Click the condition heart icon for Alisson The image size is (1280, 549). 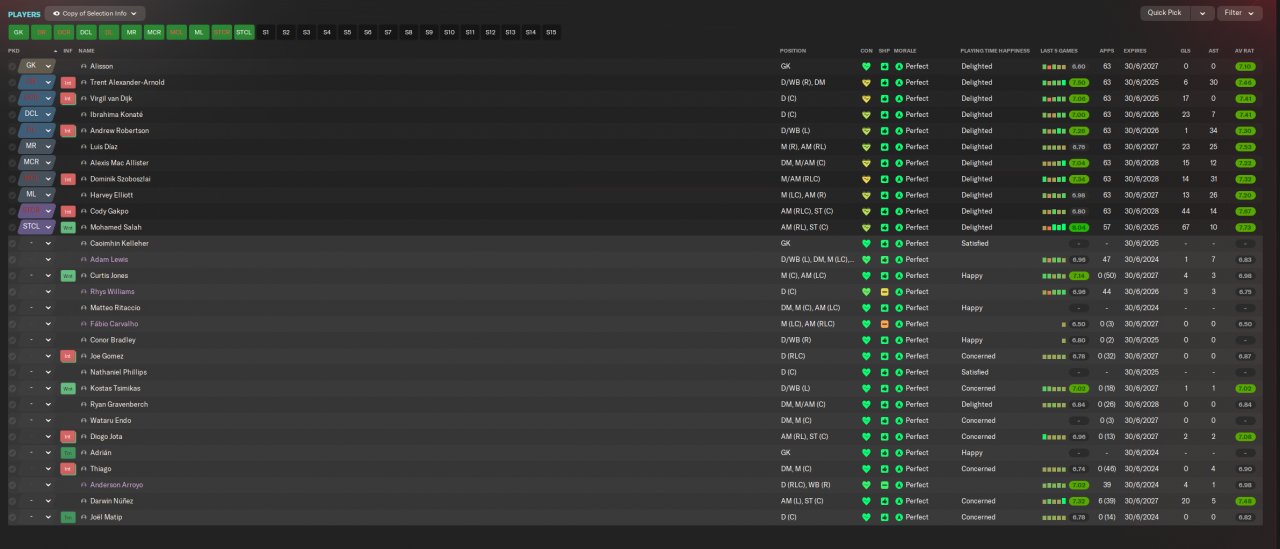click(866, 66)
